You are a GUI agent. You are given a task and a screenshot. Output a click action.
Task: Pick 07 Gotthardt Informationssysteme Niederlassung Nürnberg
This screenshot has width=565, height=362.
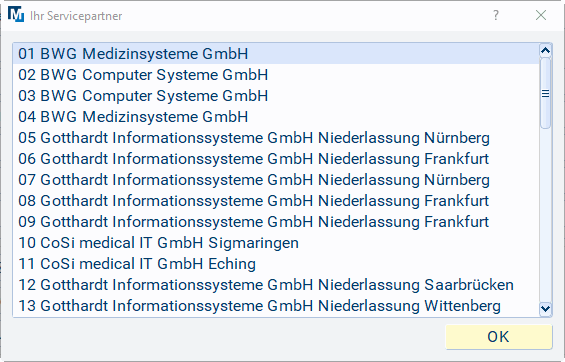(x=276, y=179)
